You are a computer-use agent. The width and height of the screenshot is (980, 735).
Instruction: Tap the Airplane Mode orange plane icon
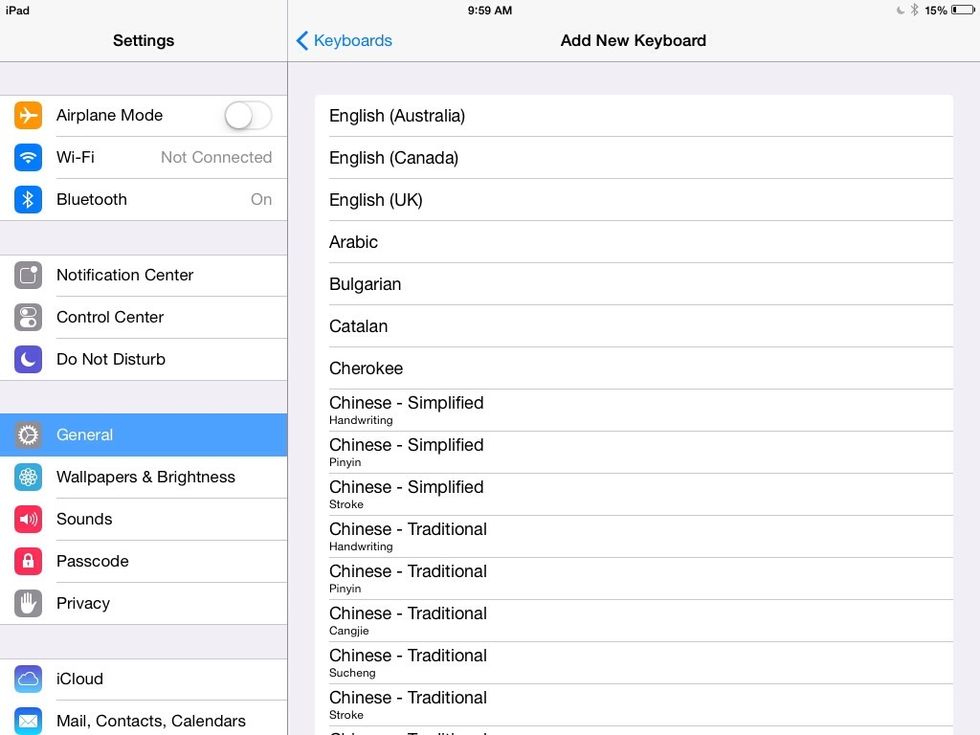pos(28,116)
